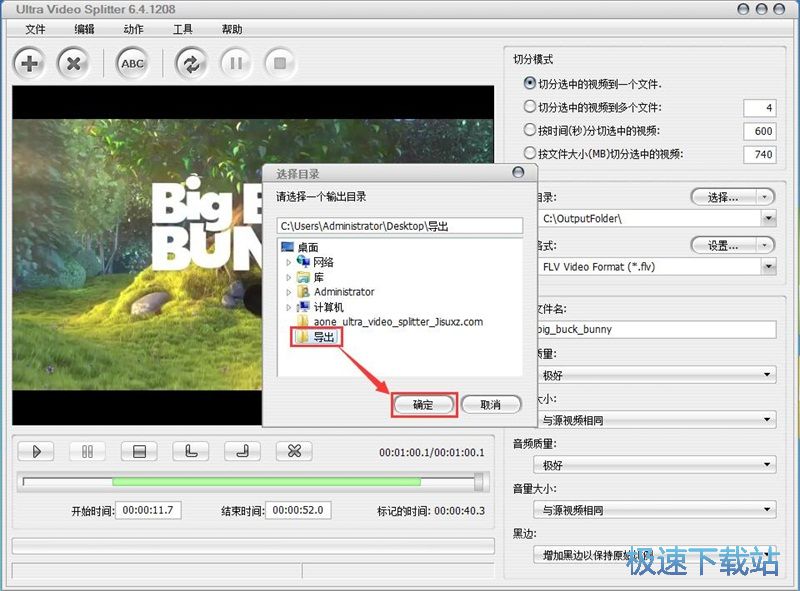Confirm directory with 确定 button
This screenshot has width=800, height=591.
point(423,405)
